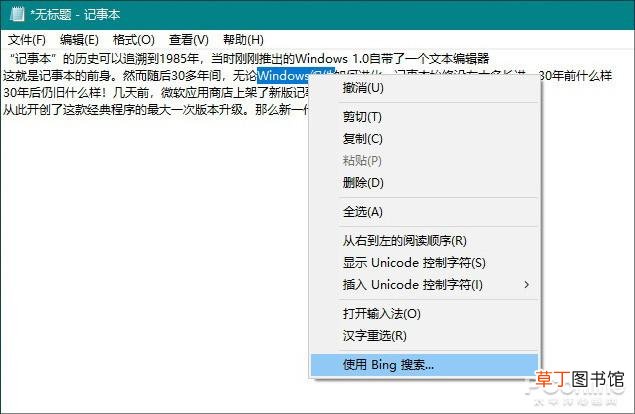The height and width of the screenshot is (414, 635).
Task: Select 汉字重选(R) option
Action: point(424,336)
